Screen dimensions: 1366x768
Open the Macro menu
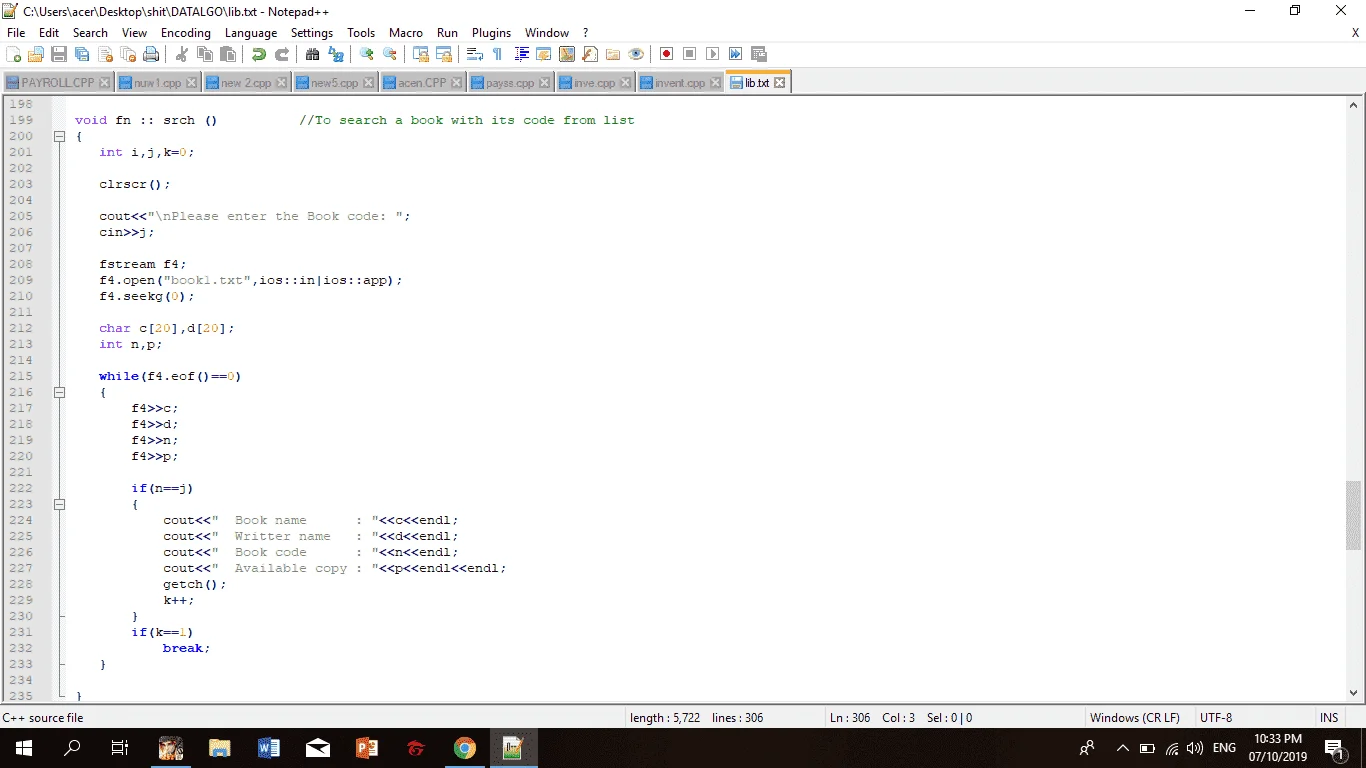(406, 33)
